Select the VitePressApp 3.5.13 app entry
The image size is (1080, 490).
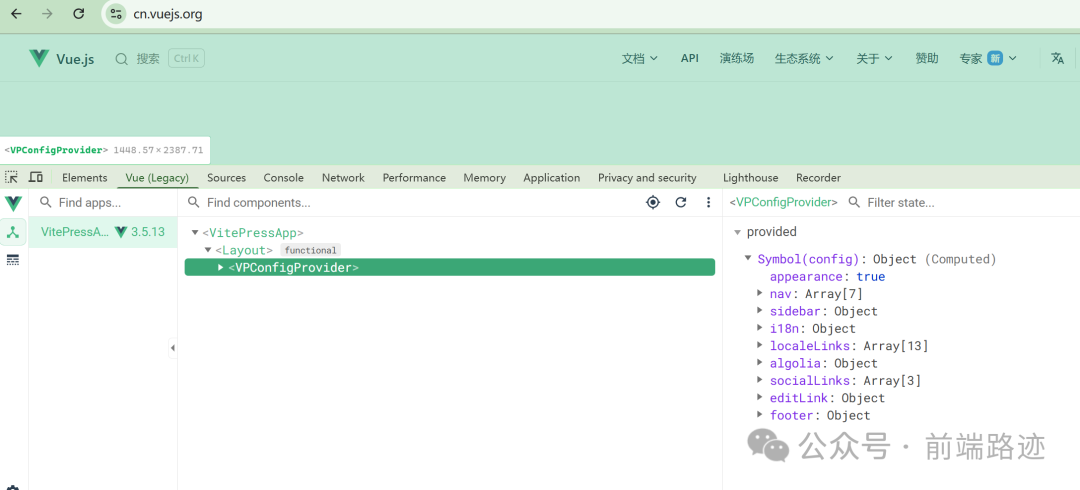coord(103,232)
